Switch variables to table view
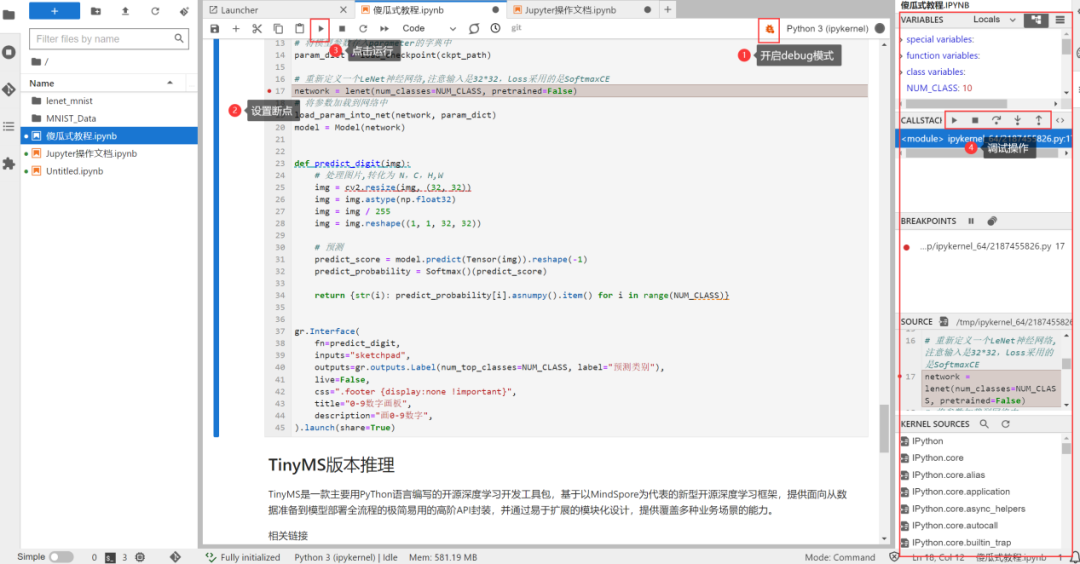The height and width of the screenshot is (564, 1080). pyautogui.click(x=1060, y=20)
